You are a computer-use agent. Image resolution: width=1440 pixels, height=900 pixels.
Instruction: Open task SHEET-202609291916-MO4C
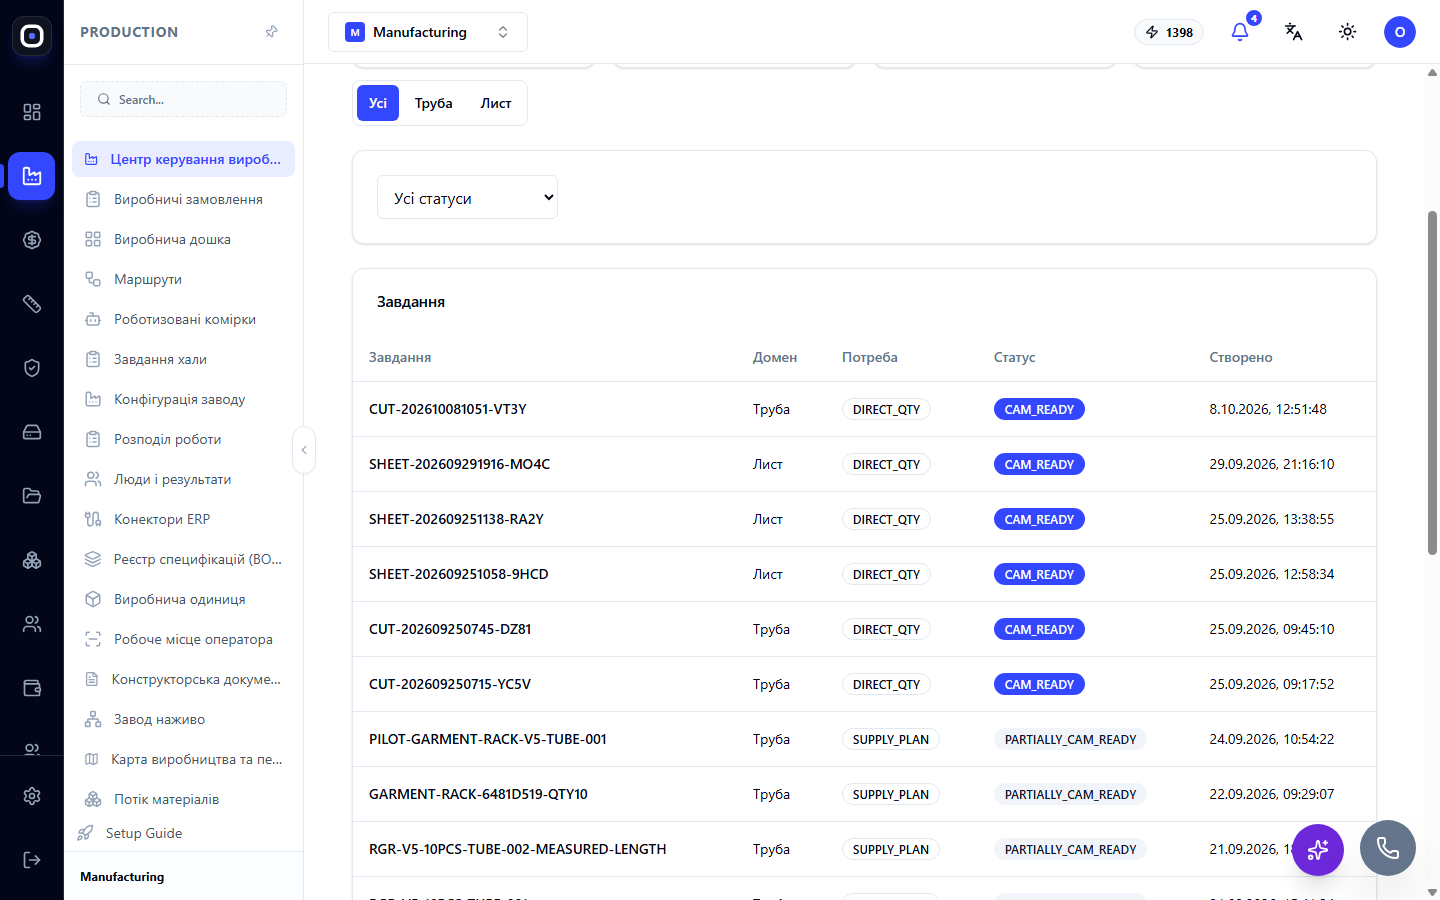click(x=459, y=464)
